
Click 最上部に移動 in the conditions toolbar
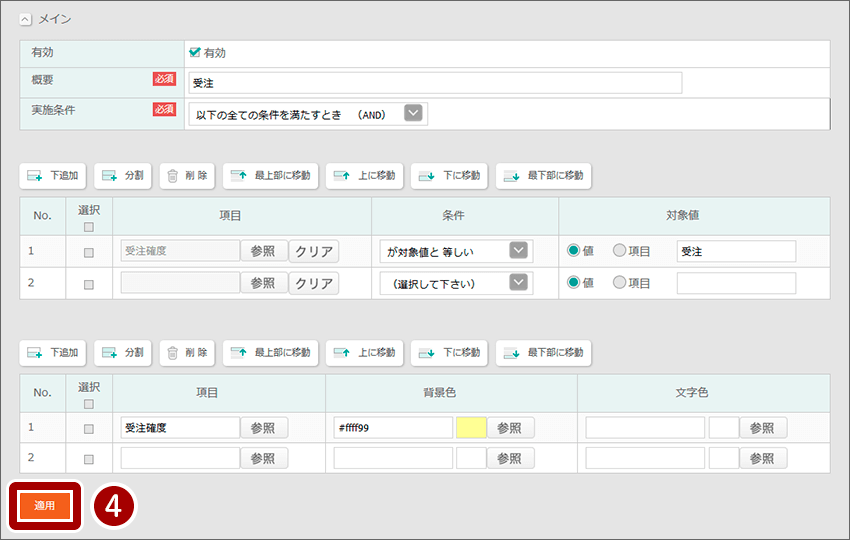(271, 176)
